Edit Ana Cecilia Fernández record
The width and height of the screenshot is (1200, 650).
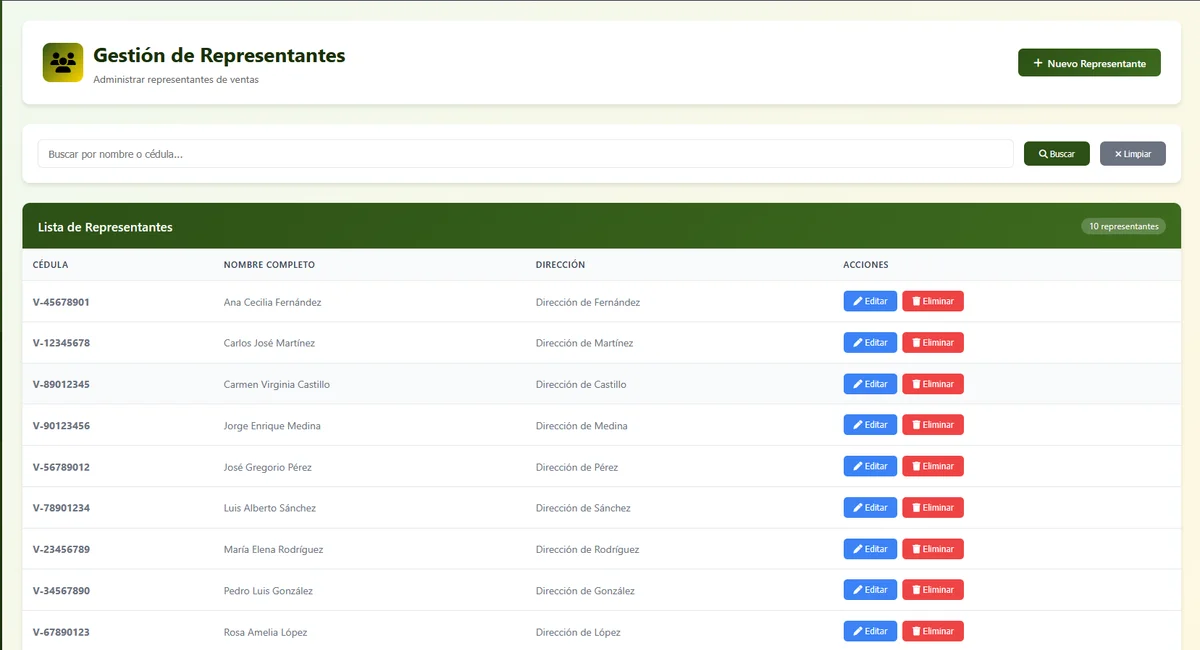tap(870, 301)
